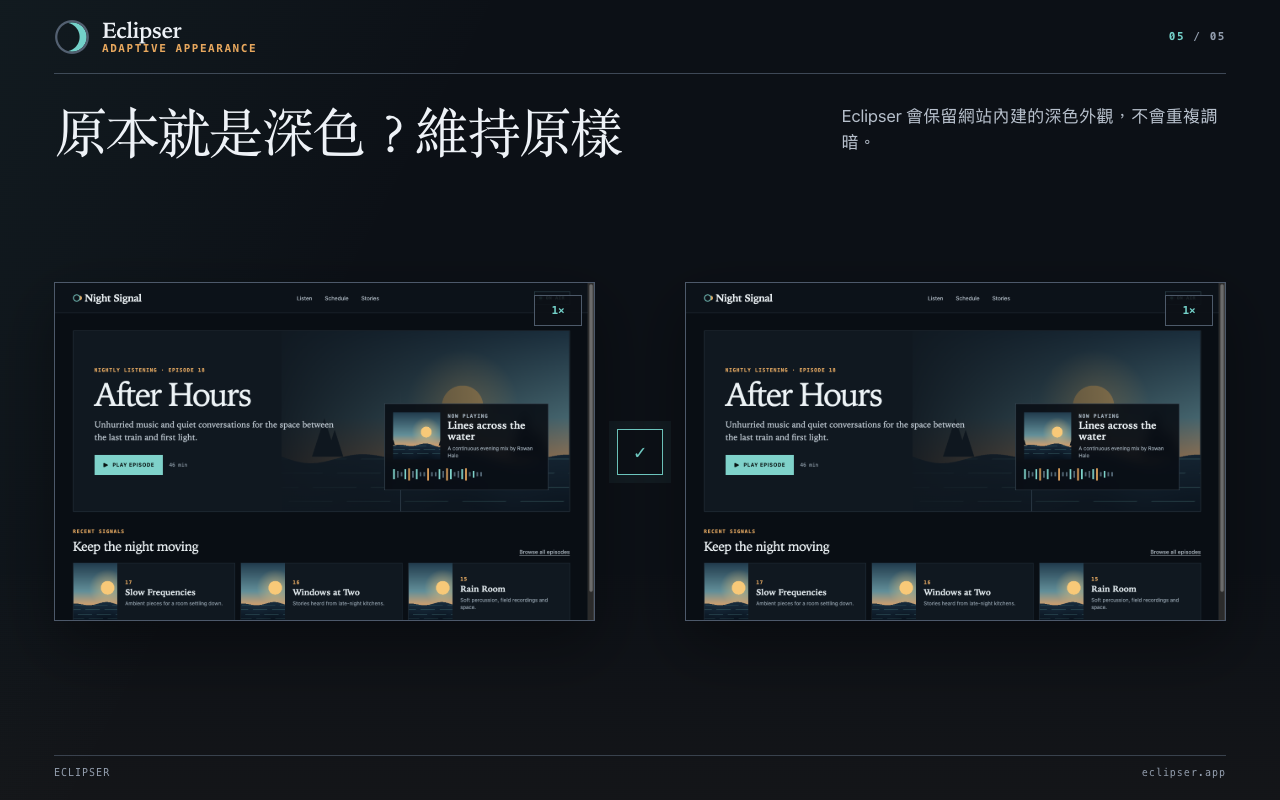Click "46 min" label in left preview

coord(178,465)
